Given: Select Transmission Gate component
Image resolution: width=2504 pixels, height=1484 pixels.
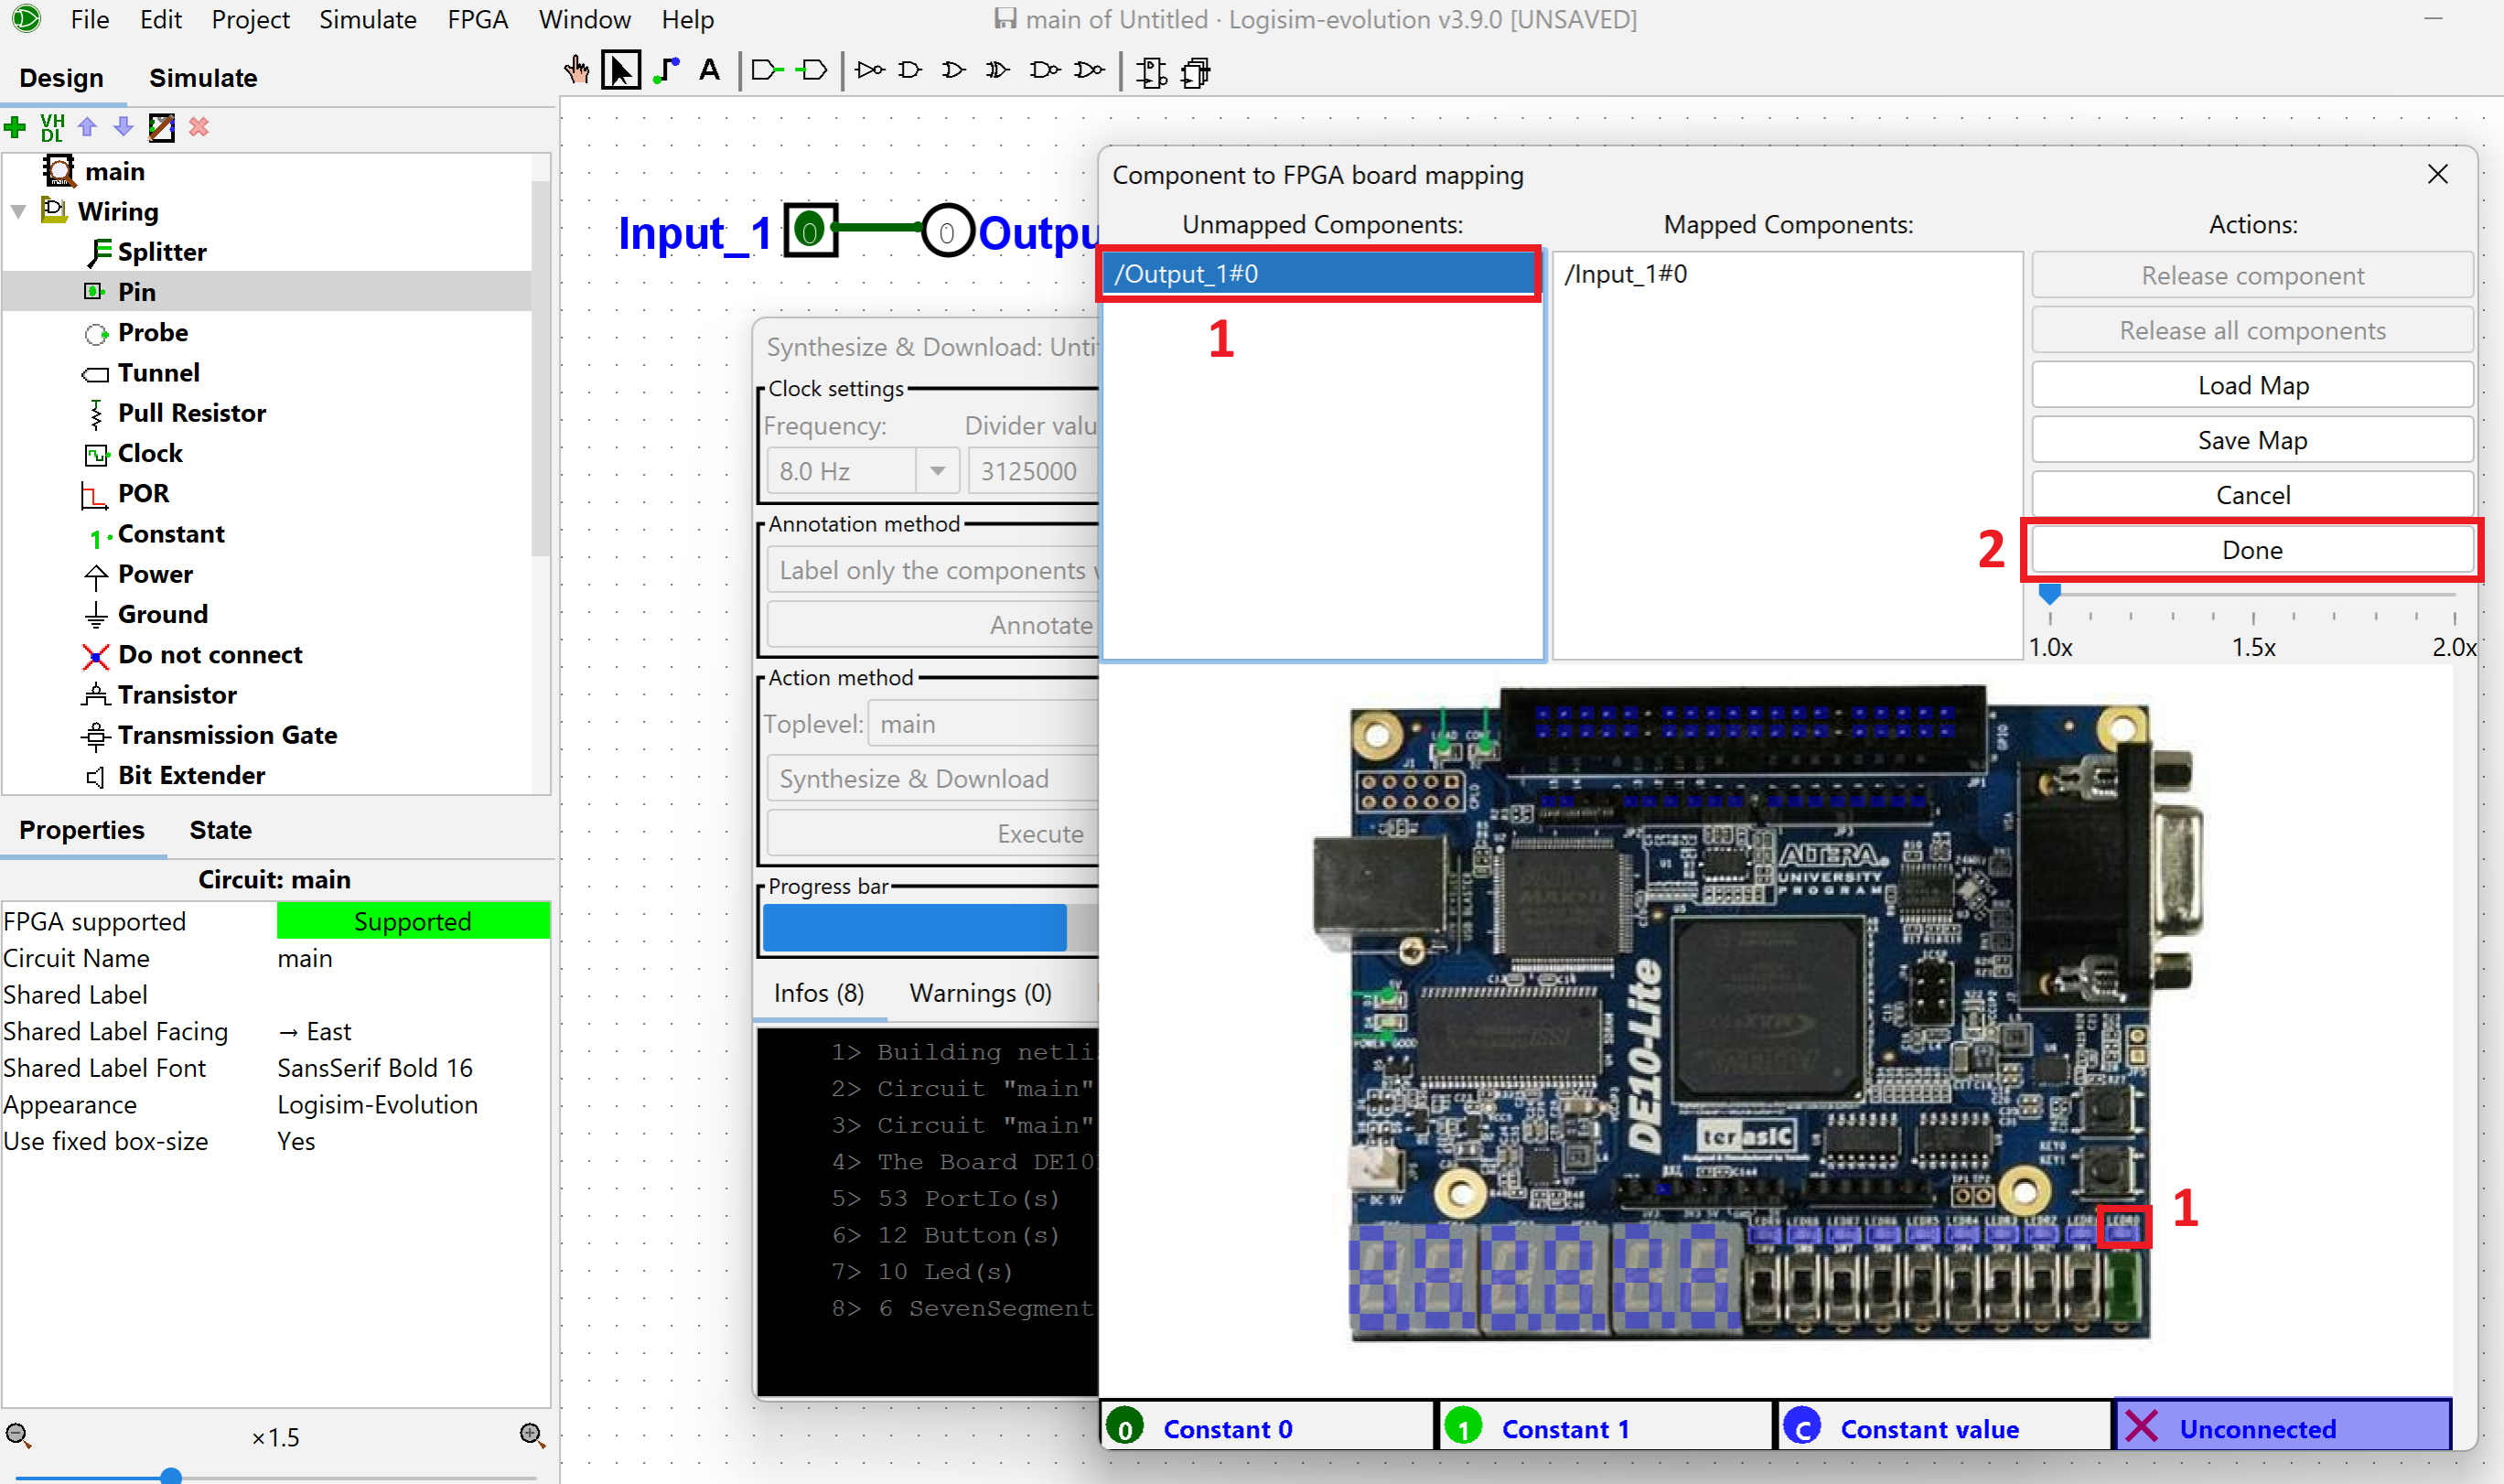Looking at the screenshot, I should point(226,735).
